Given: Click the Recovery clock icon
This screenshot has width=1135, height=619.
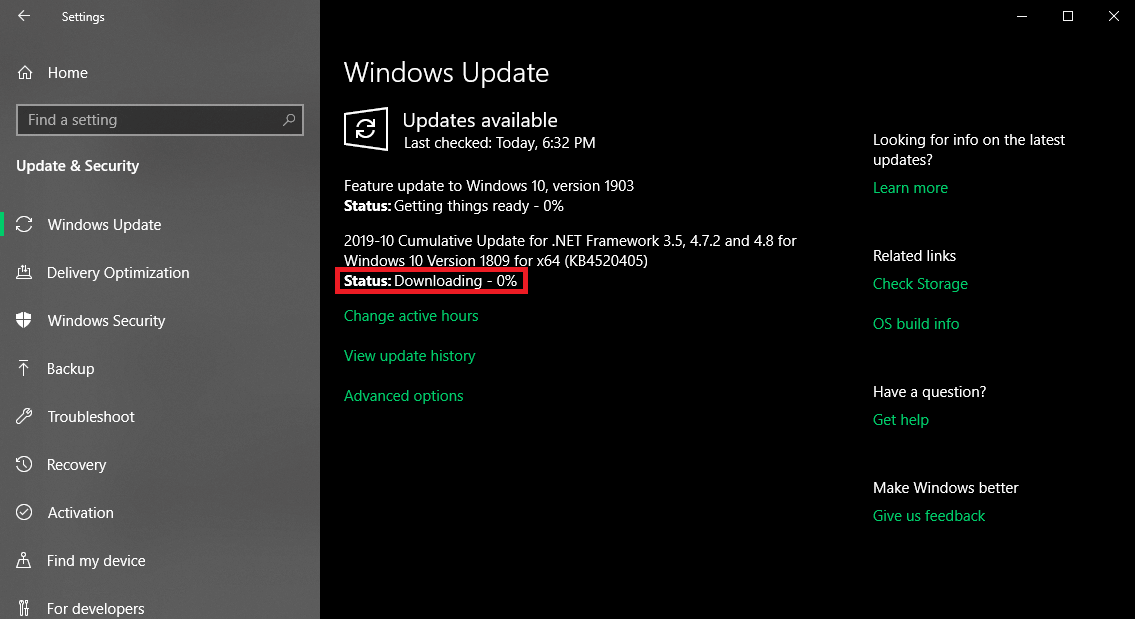Looking at the screenshot, I should [25, 465].
